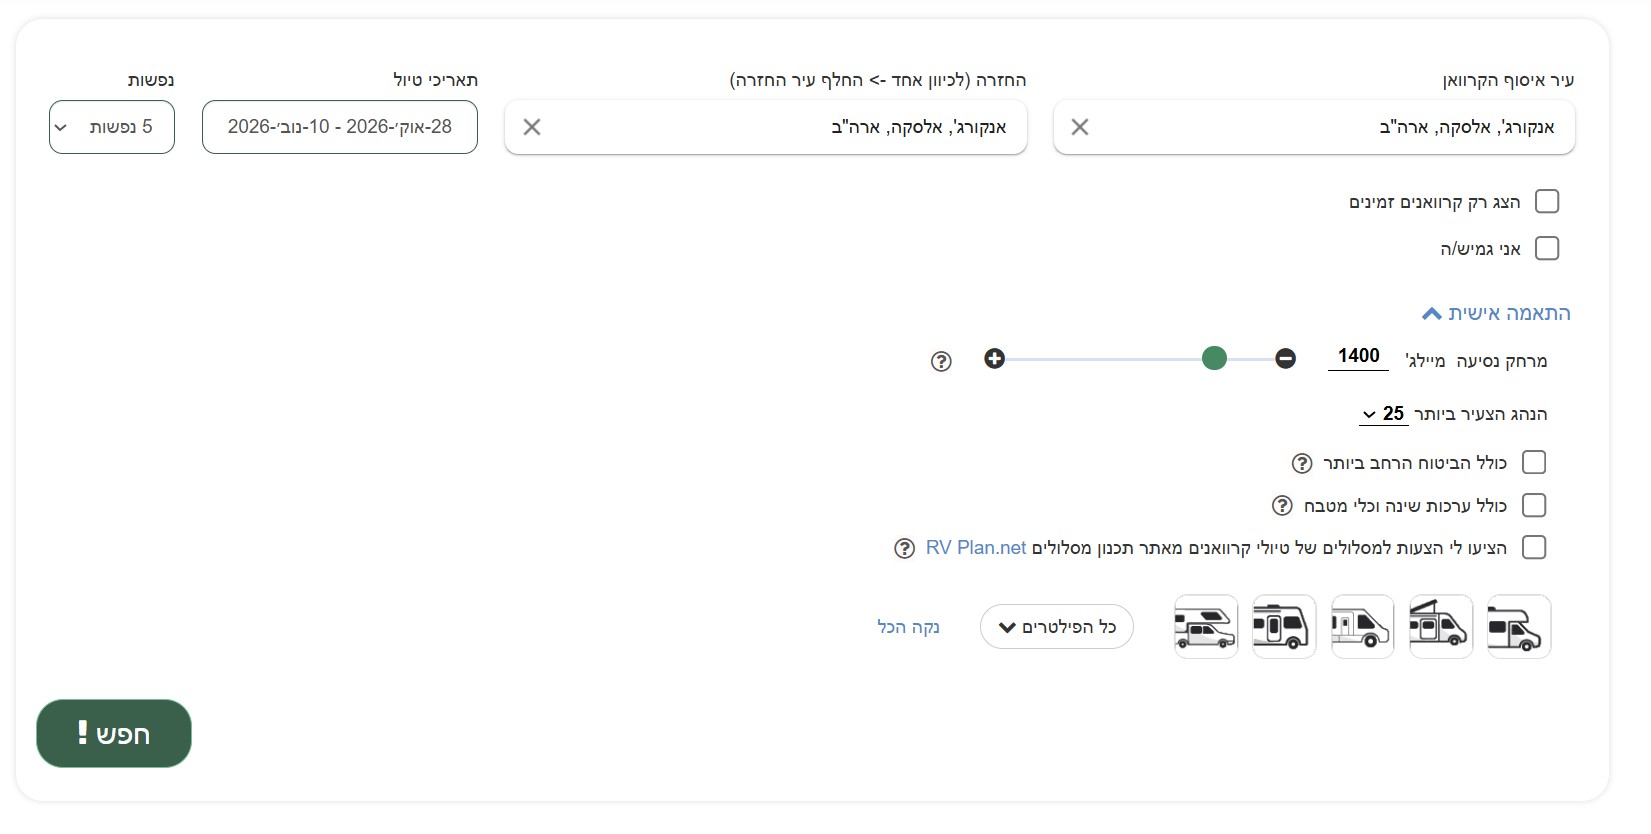Click the green 'חפש !' search button
1651x834 pixels.
tap(114, 734)
